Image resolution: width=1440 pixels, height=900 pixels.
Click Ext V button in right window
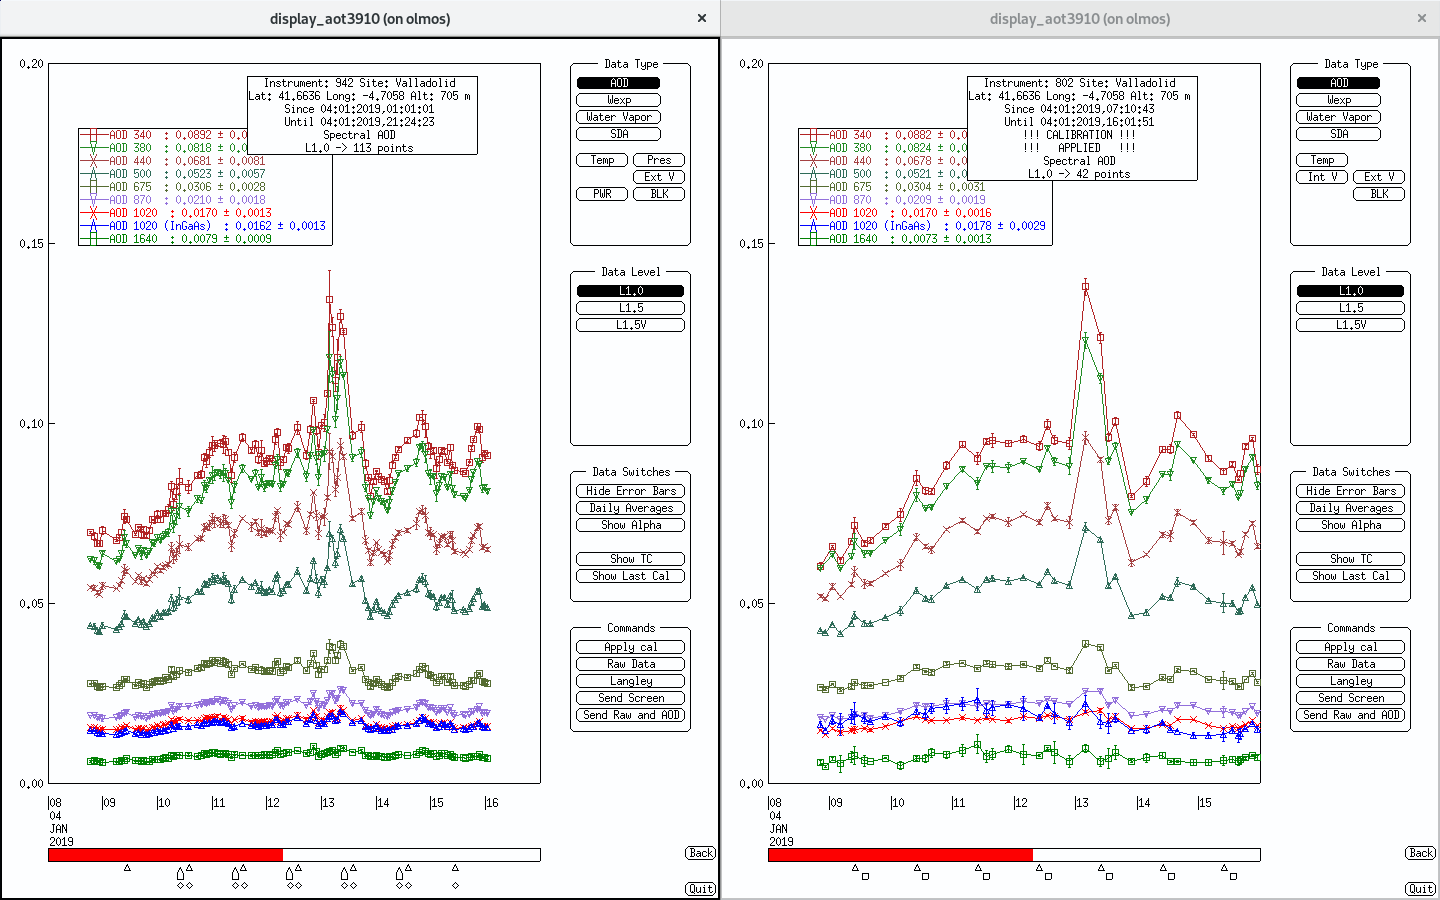(x=1379, y=177)
